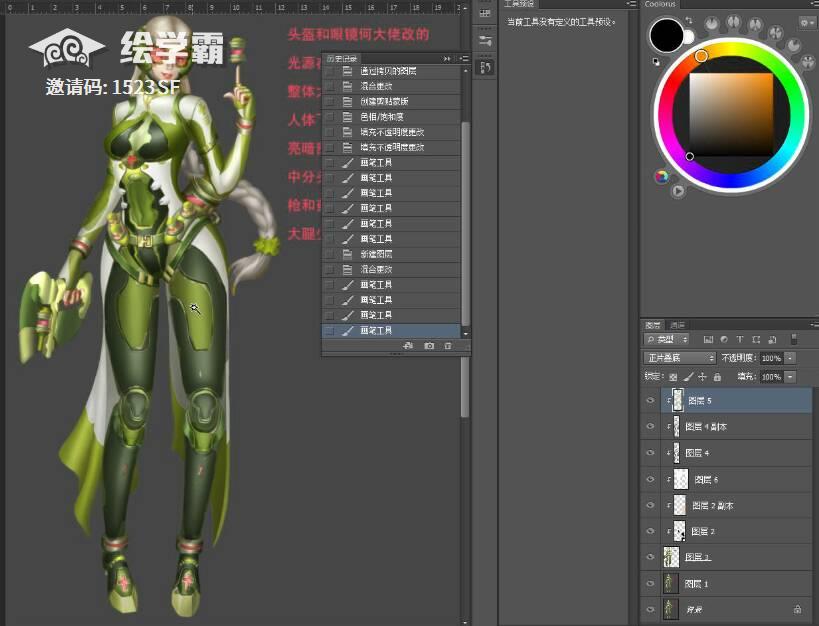Click the 不透明度 100% input field
819x626 pixels.
771,358
